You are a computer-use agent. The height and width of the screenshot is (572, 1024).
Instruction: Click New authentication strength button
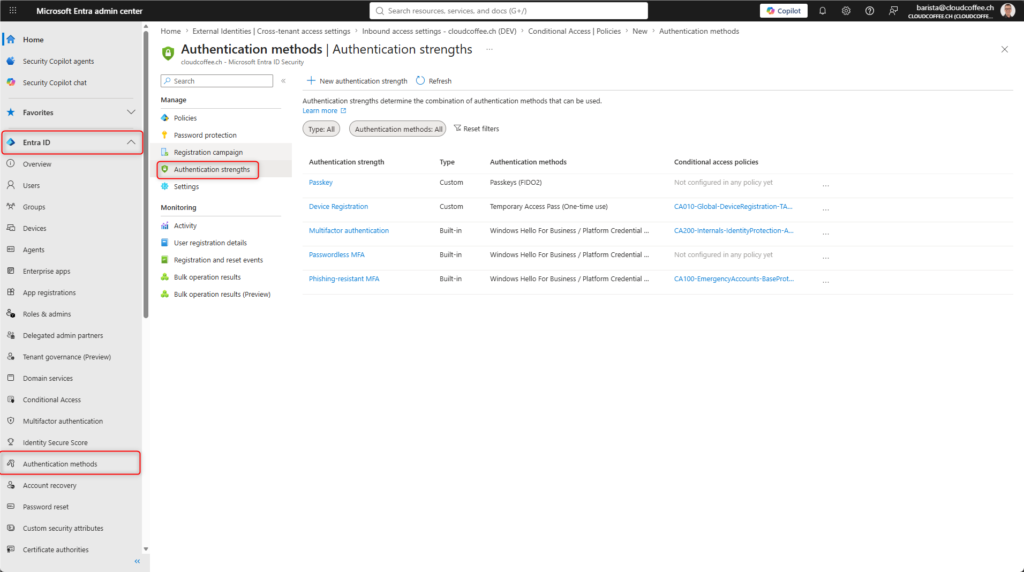click(357, 81)
